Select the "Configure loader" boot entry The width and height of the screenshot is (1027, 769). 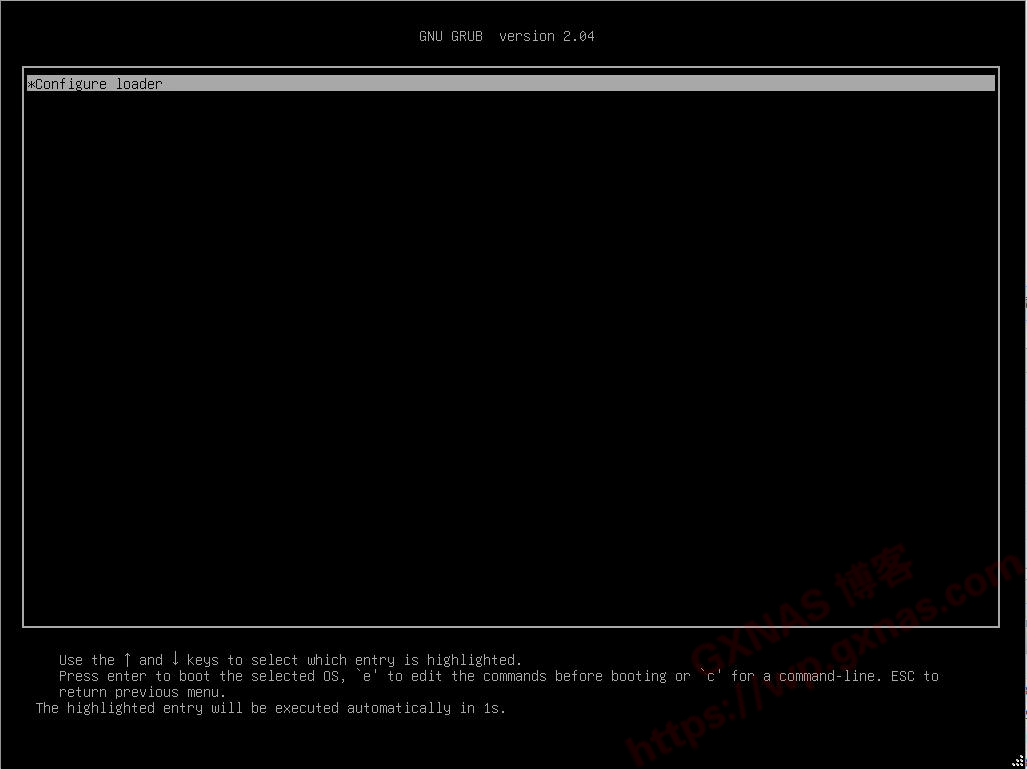pos(98,84)
